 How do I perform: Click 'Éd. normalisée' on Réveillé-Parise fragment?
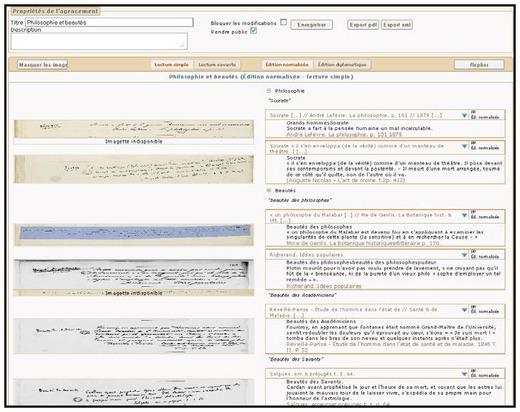tap(485, 311)
